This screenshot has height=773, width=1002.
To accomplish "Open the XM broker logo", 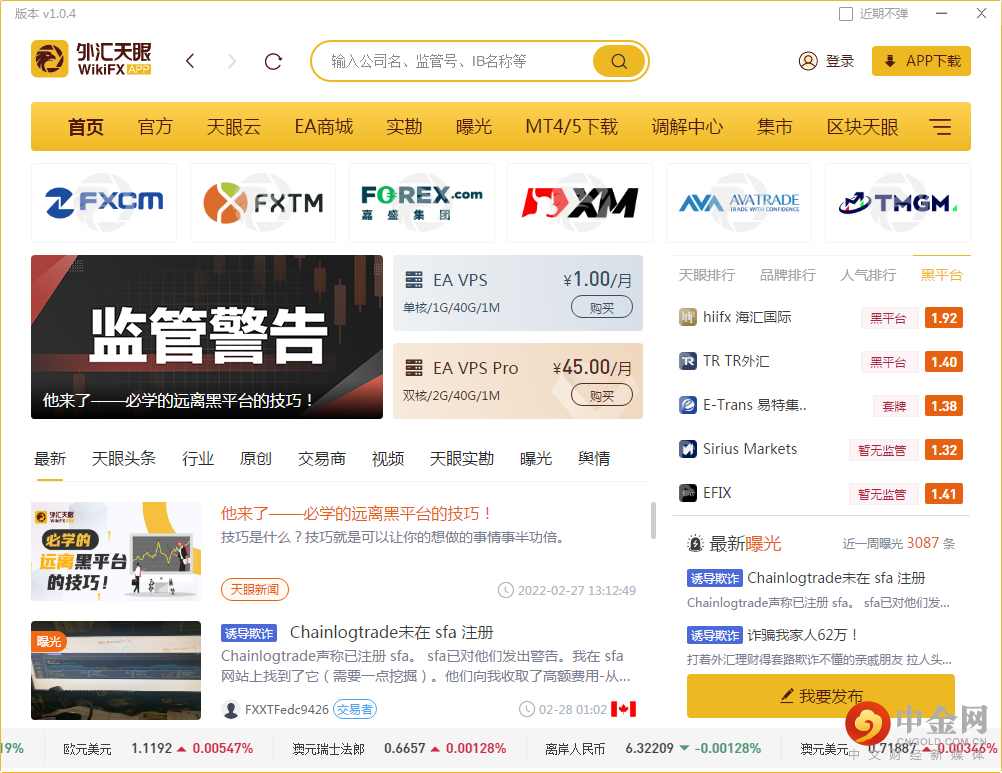I will 580,203.
